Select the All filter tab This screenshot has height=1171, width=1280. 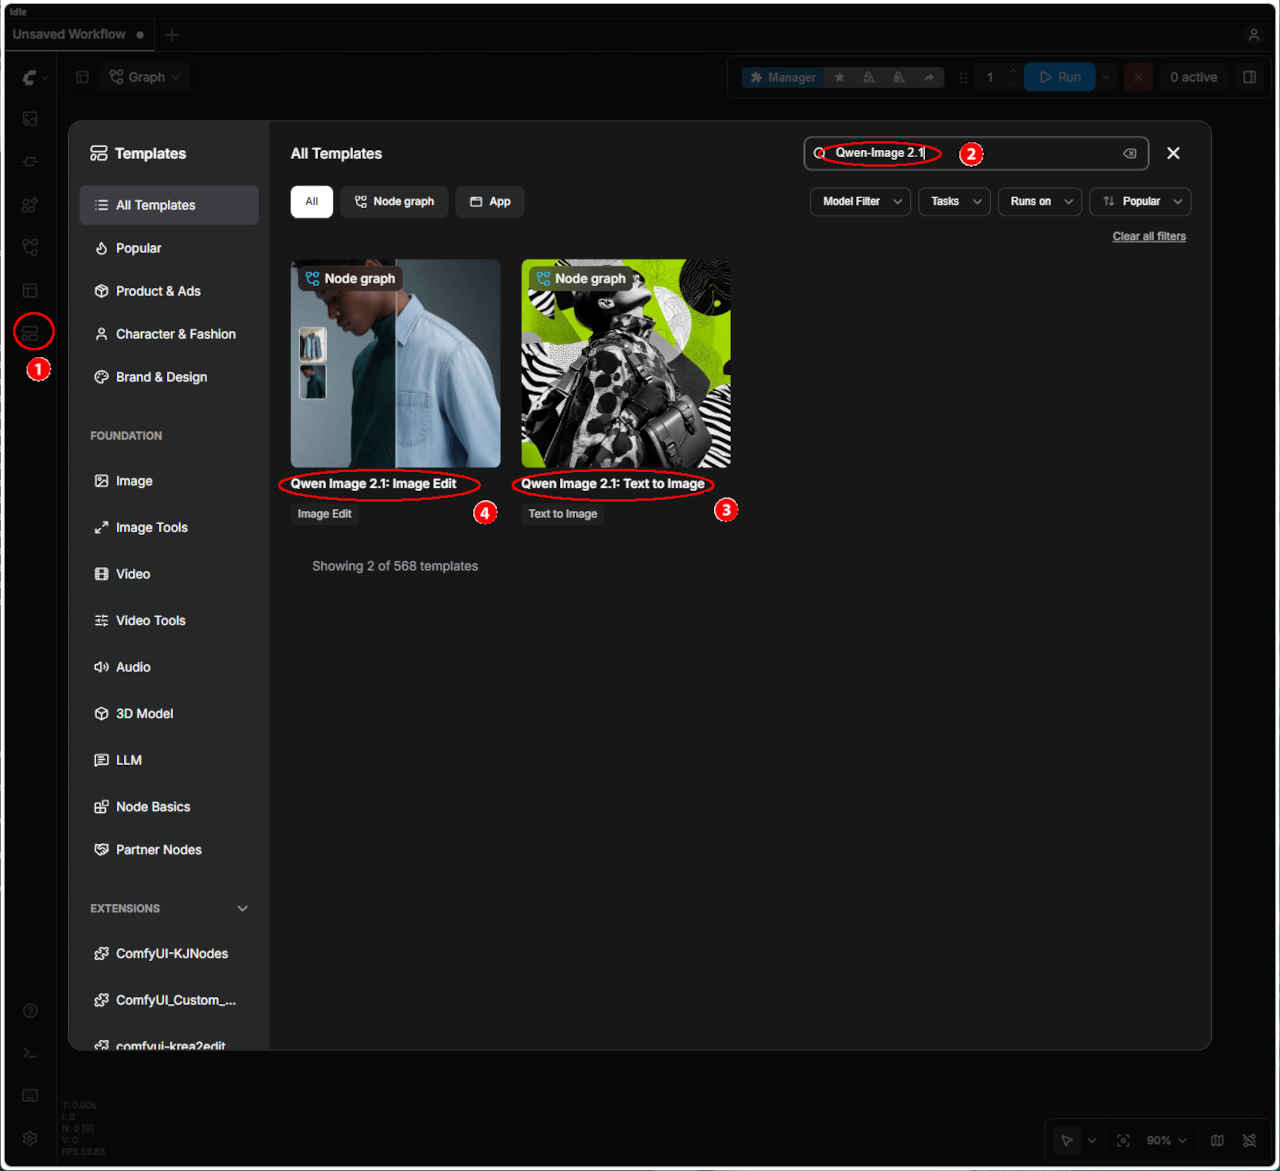click(312, 201)
